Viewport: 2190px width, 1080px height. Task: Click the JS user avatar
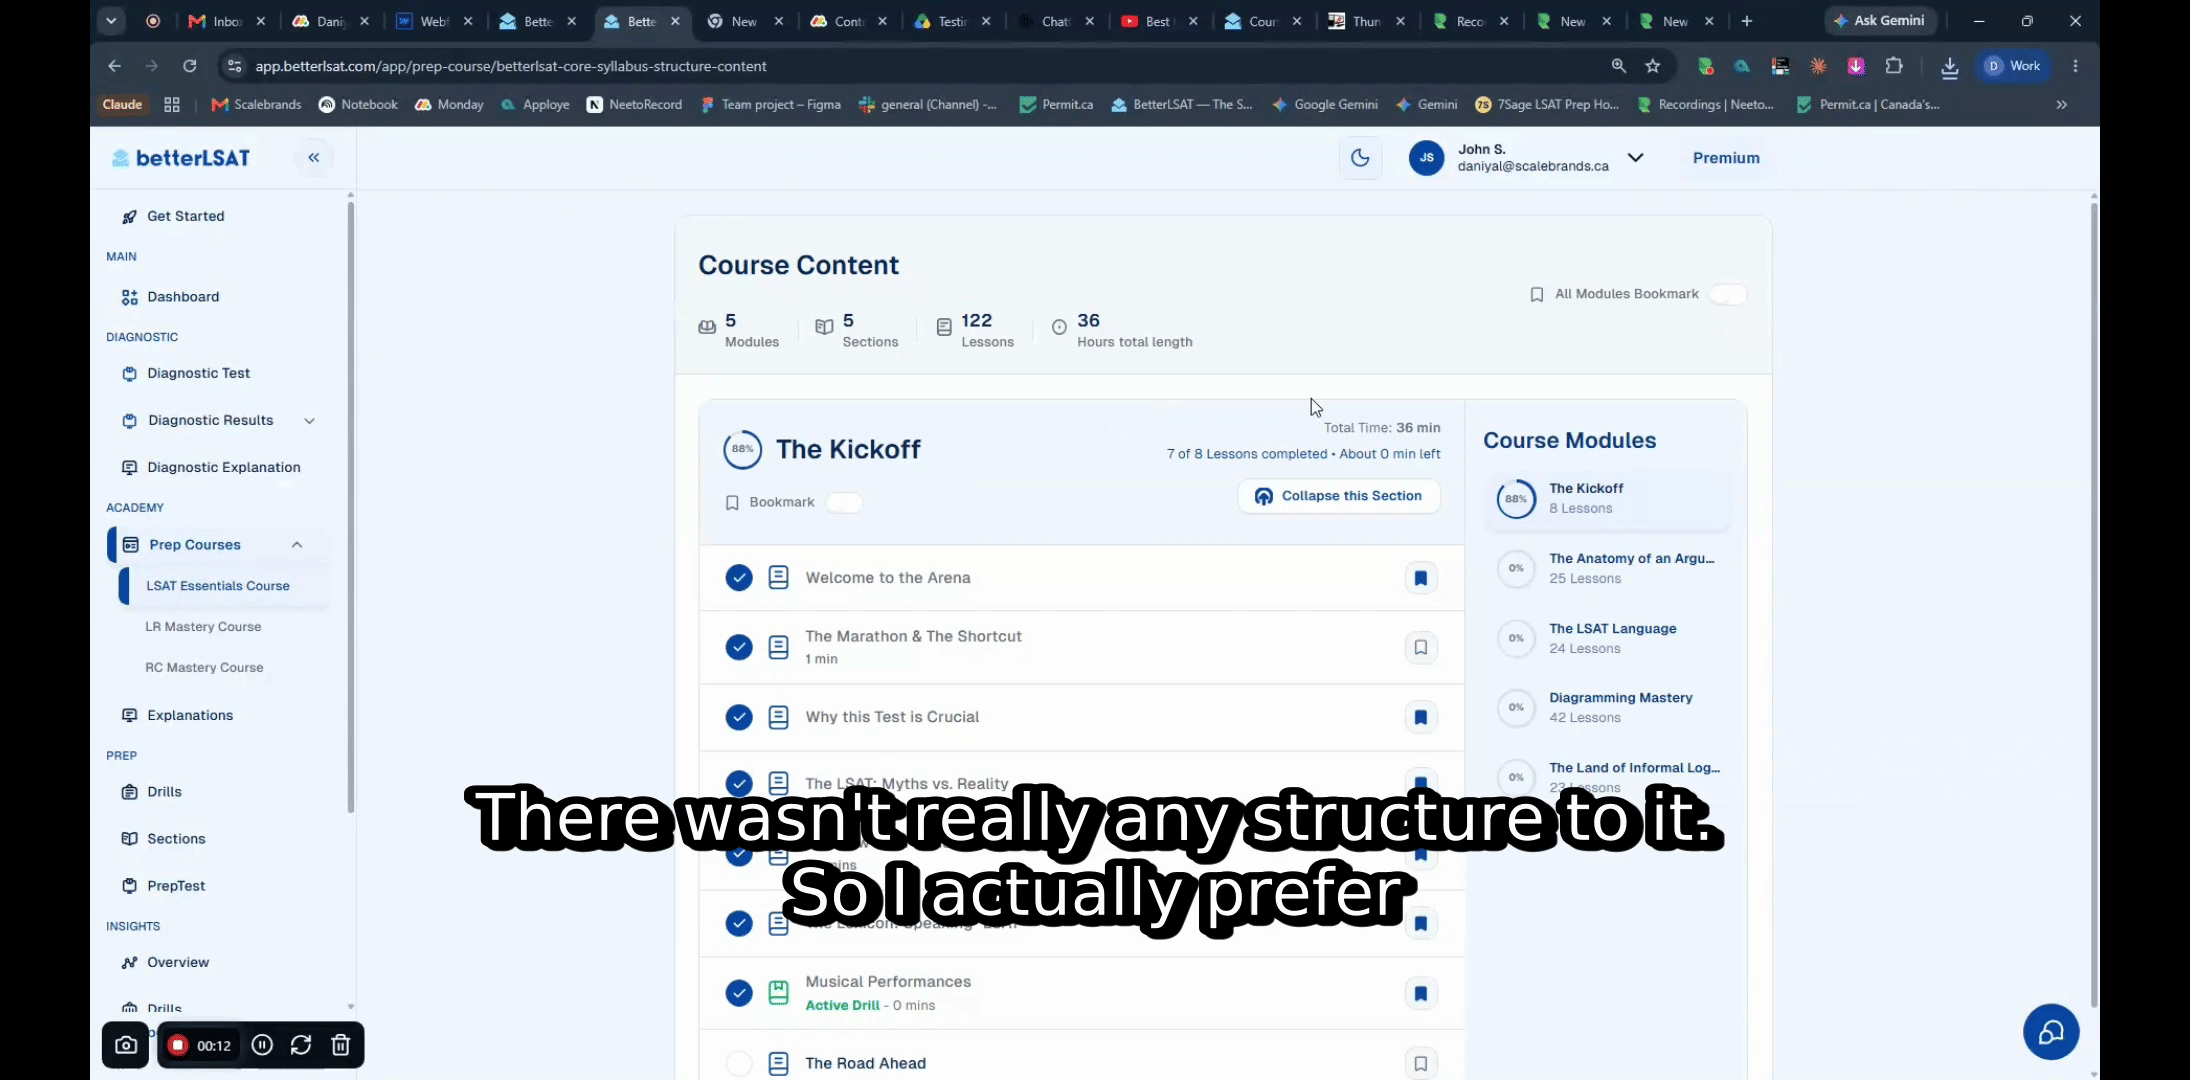point(1426,158)
